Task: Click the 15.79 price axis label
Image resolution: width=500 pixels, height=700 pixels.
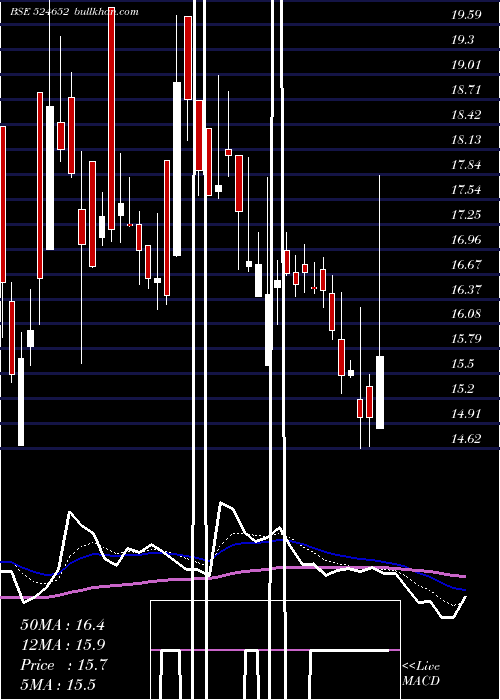Action: click(466, 338)
